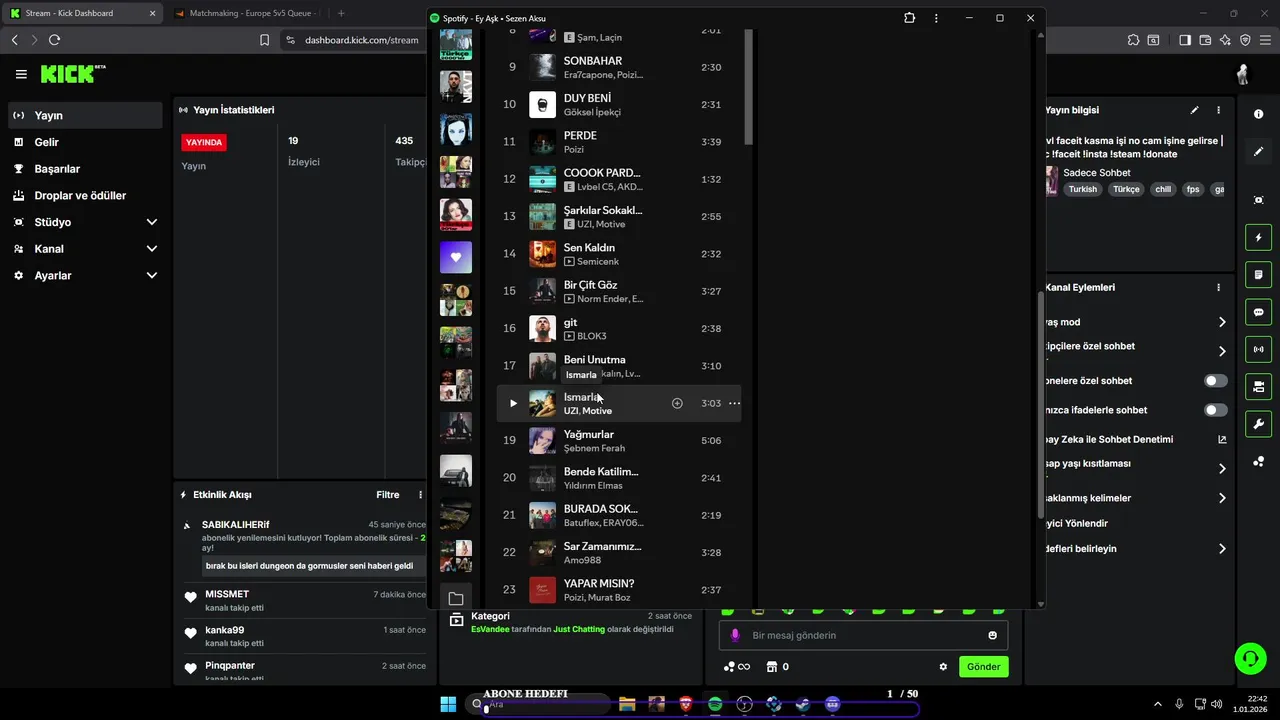Open 'defleri belirleyin' chevron option
This screenshot has height=720, width=1280.
click(1222, 549)
